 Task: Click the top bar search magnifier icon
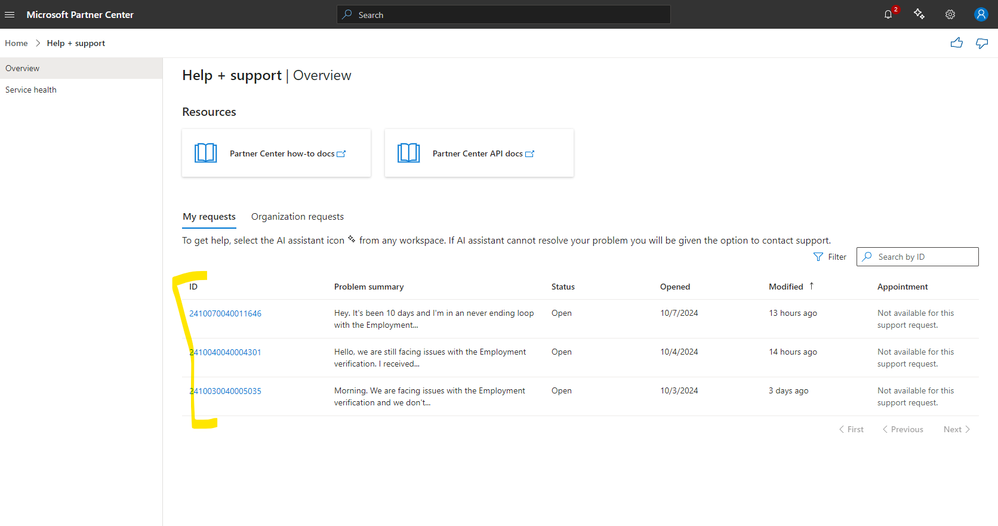[x=347, y=14]
